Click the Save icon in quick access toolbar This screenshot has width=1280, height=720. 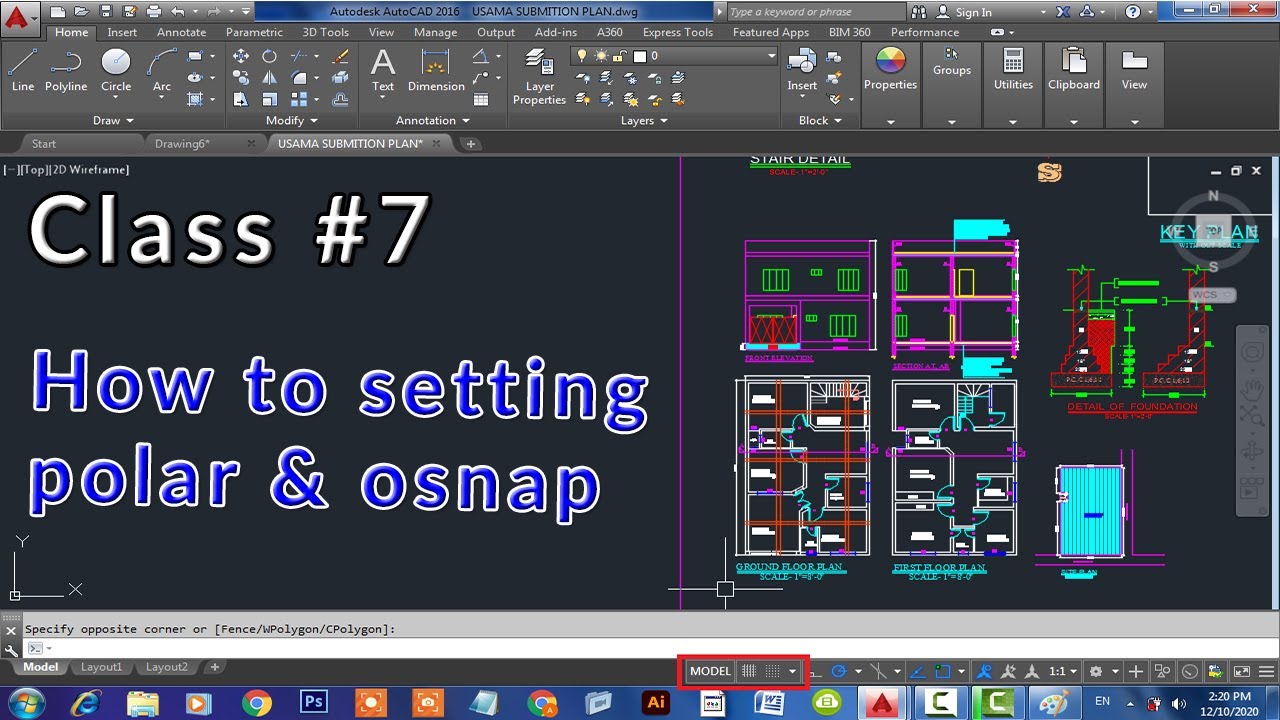pos(104,12)
